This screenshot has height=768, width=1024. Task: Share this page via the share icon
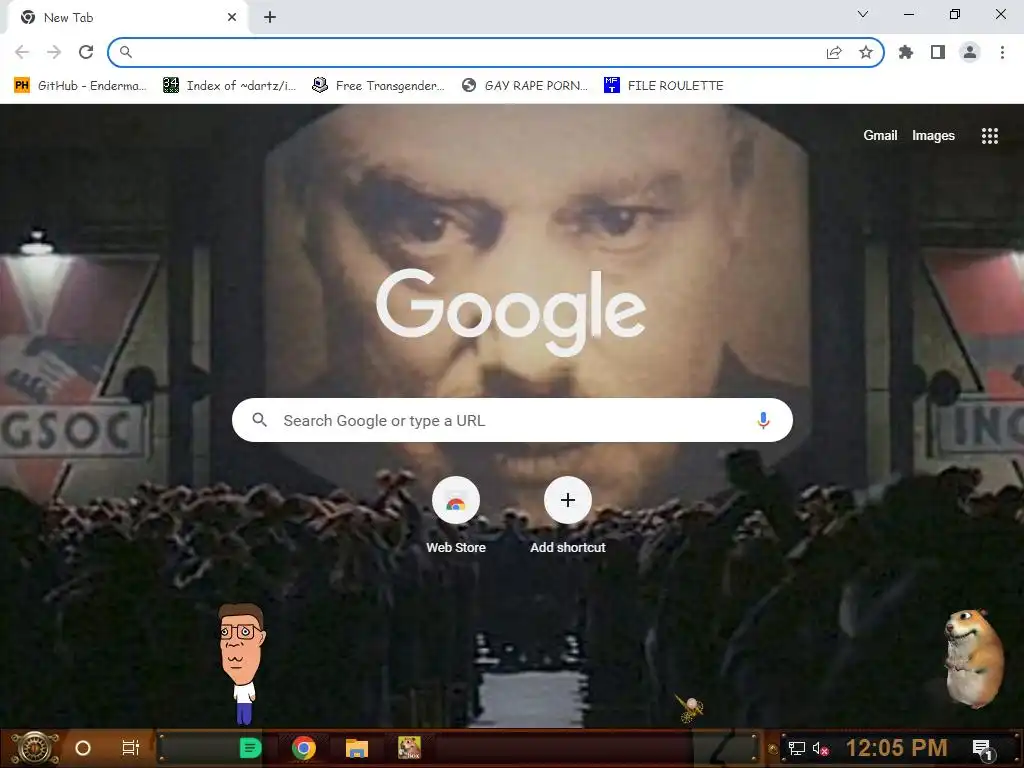[834, 52]
